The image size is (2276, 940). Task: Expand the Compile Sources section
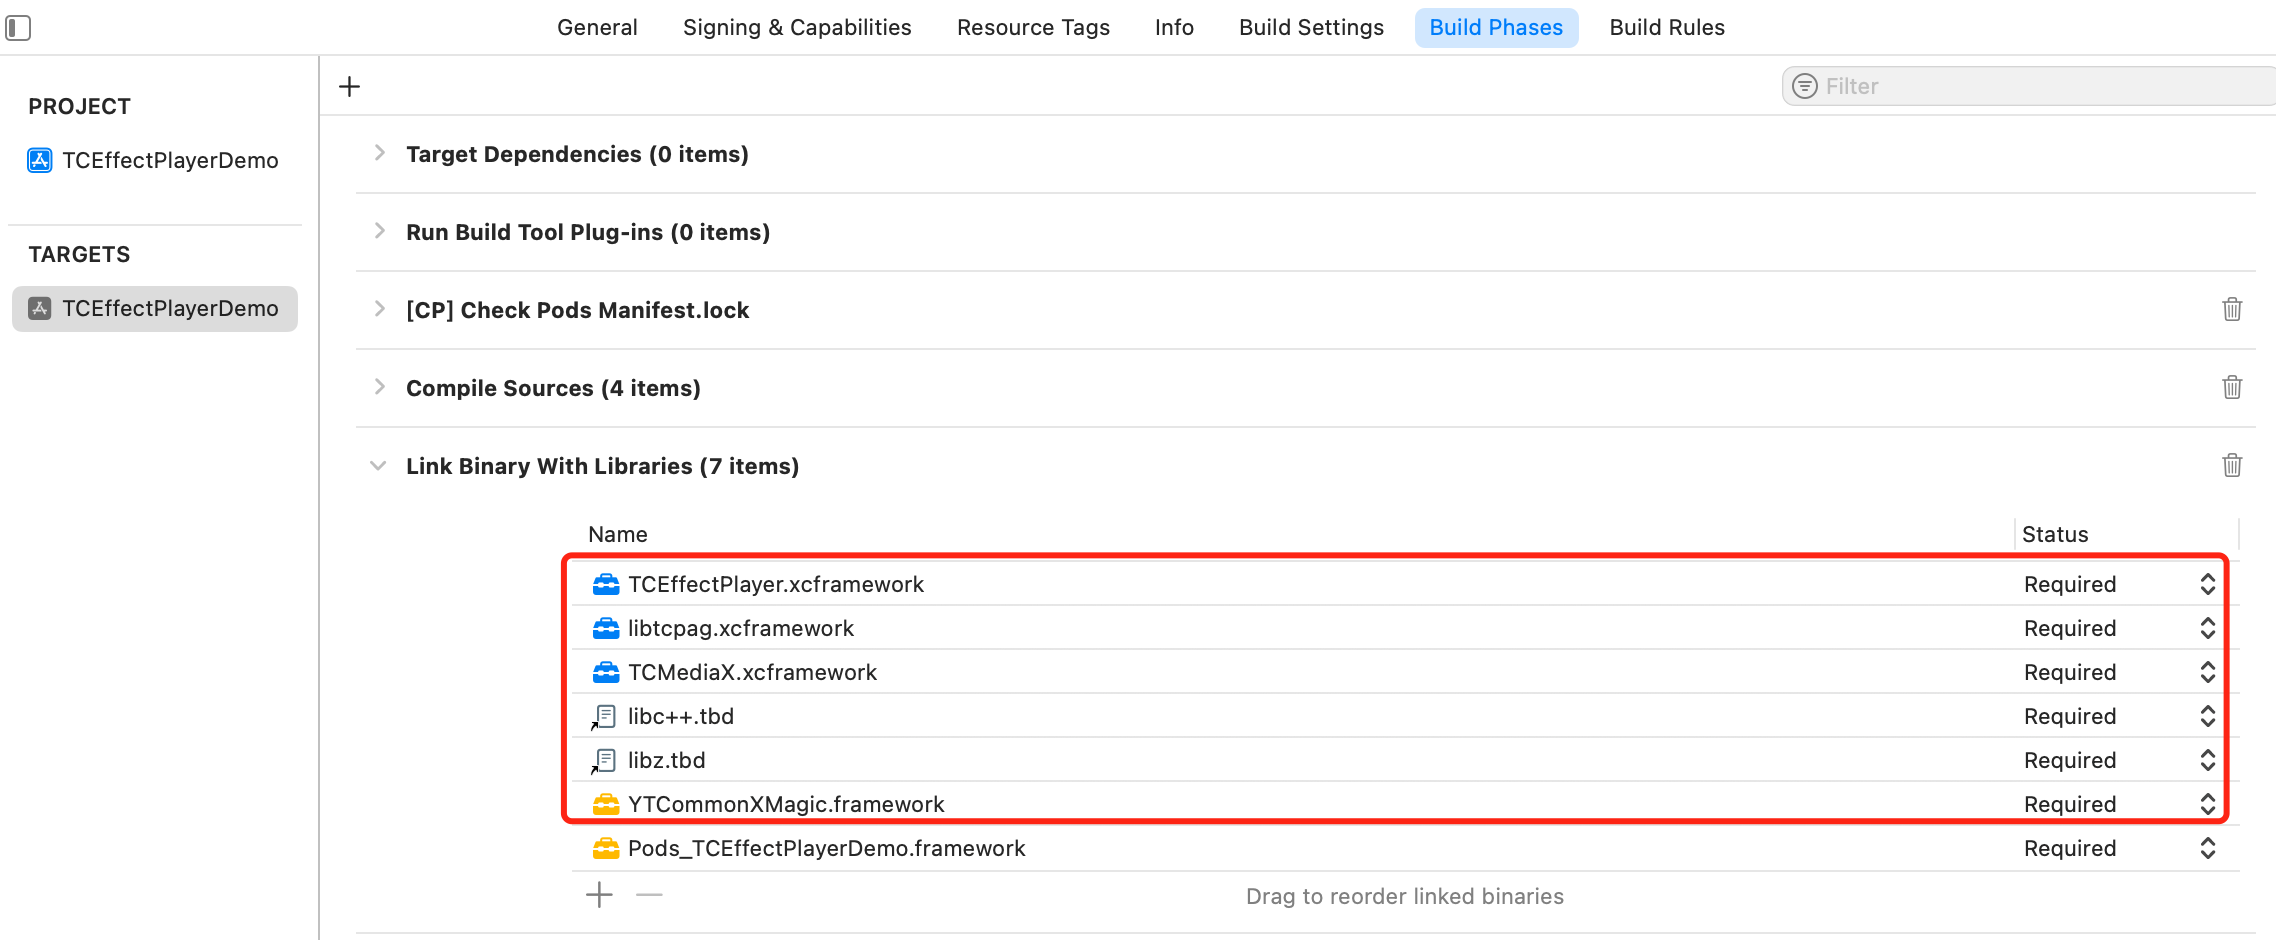tap(379, 387)
